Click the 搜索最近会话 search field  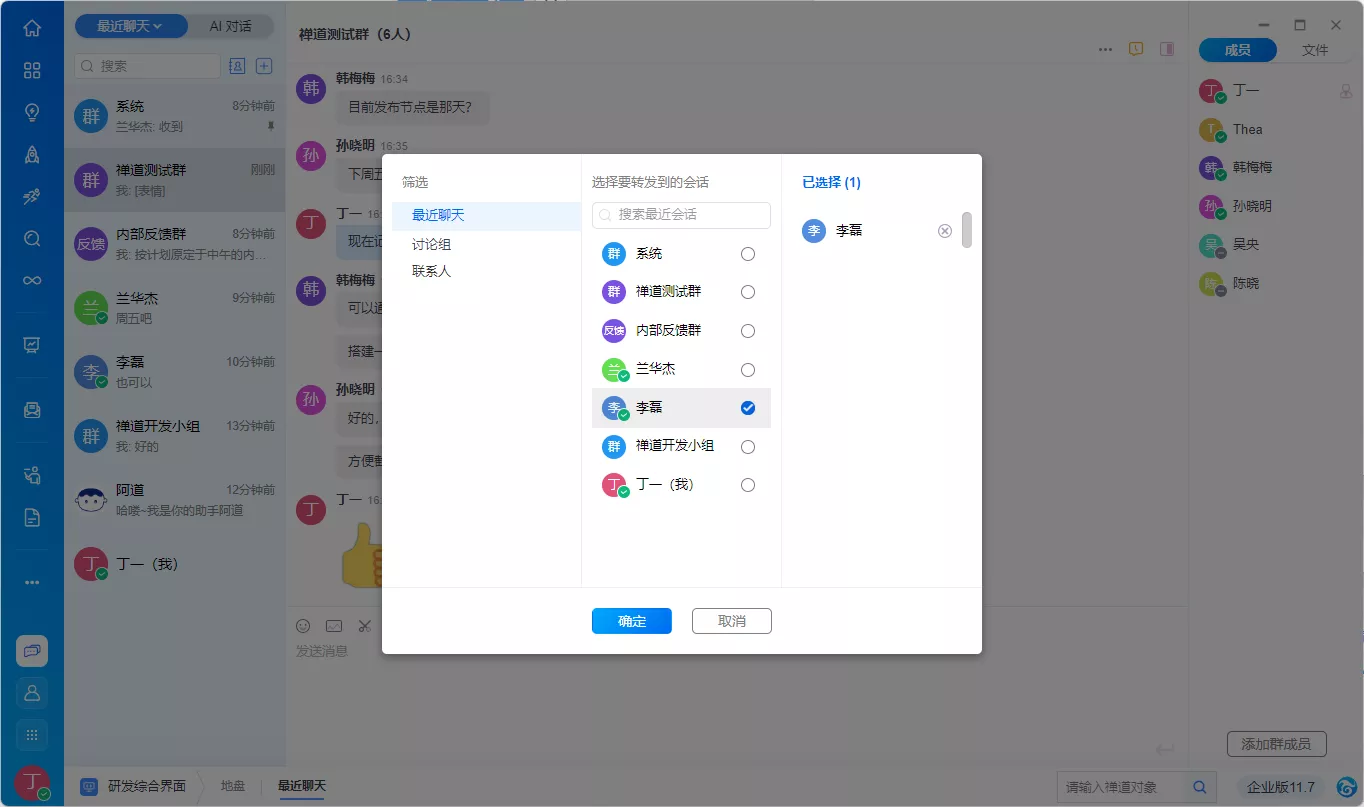point(680,215)
